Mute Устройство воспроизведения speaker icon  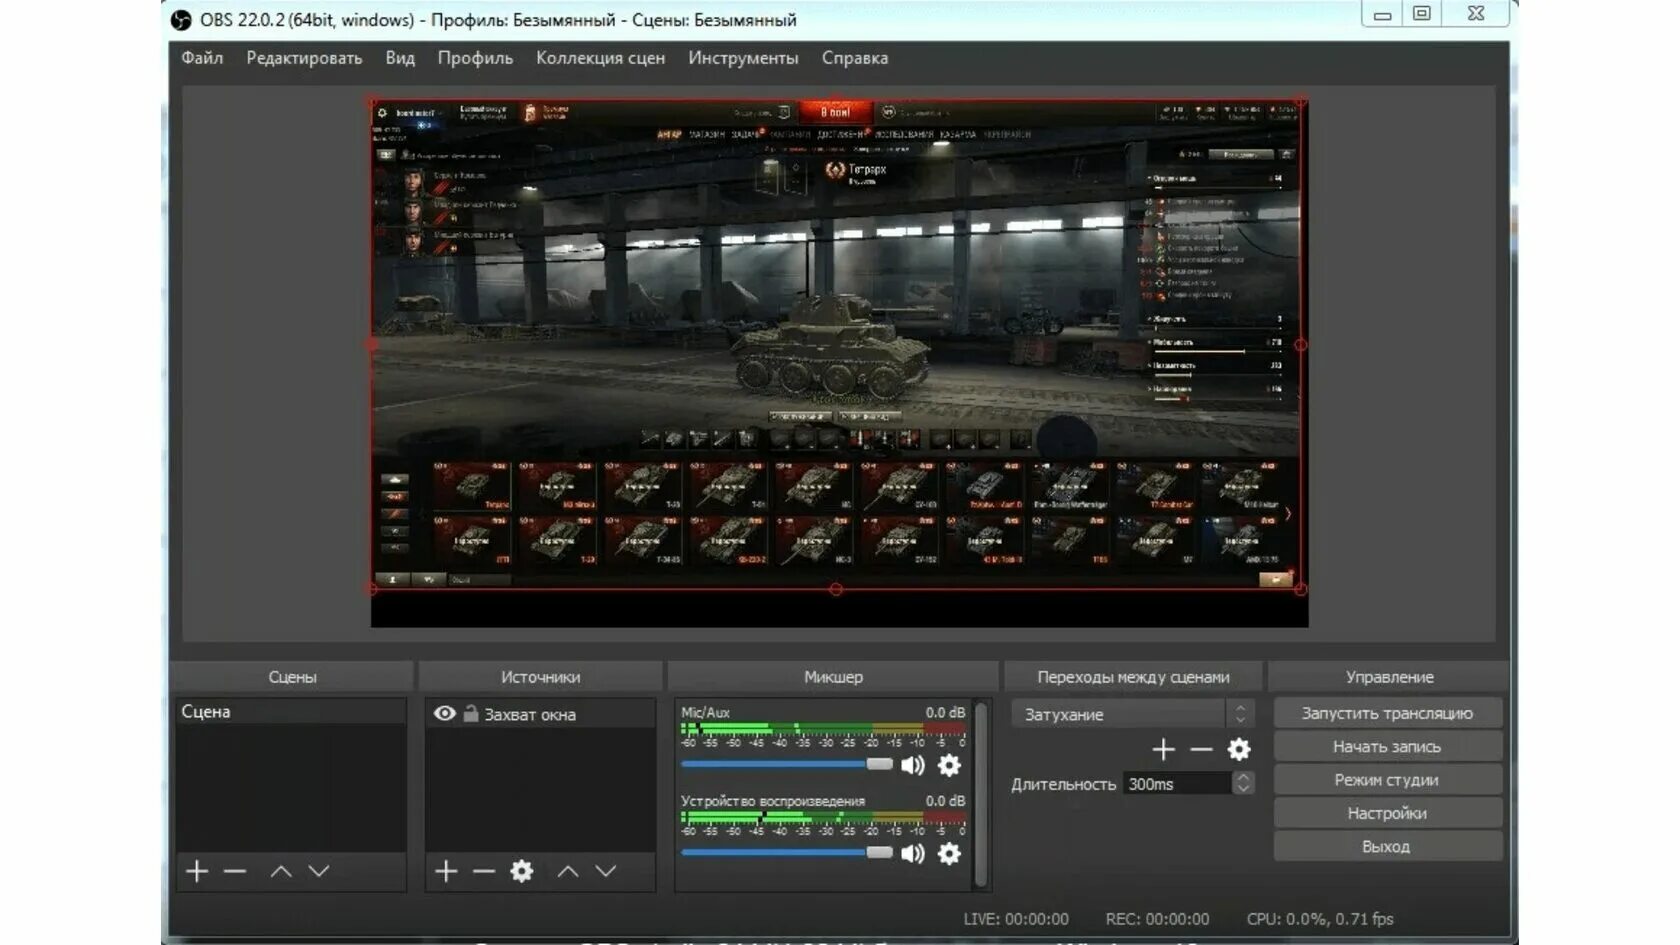(x=913, y=853)
